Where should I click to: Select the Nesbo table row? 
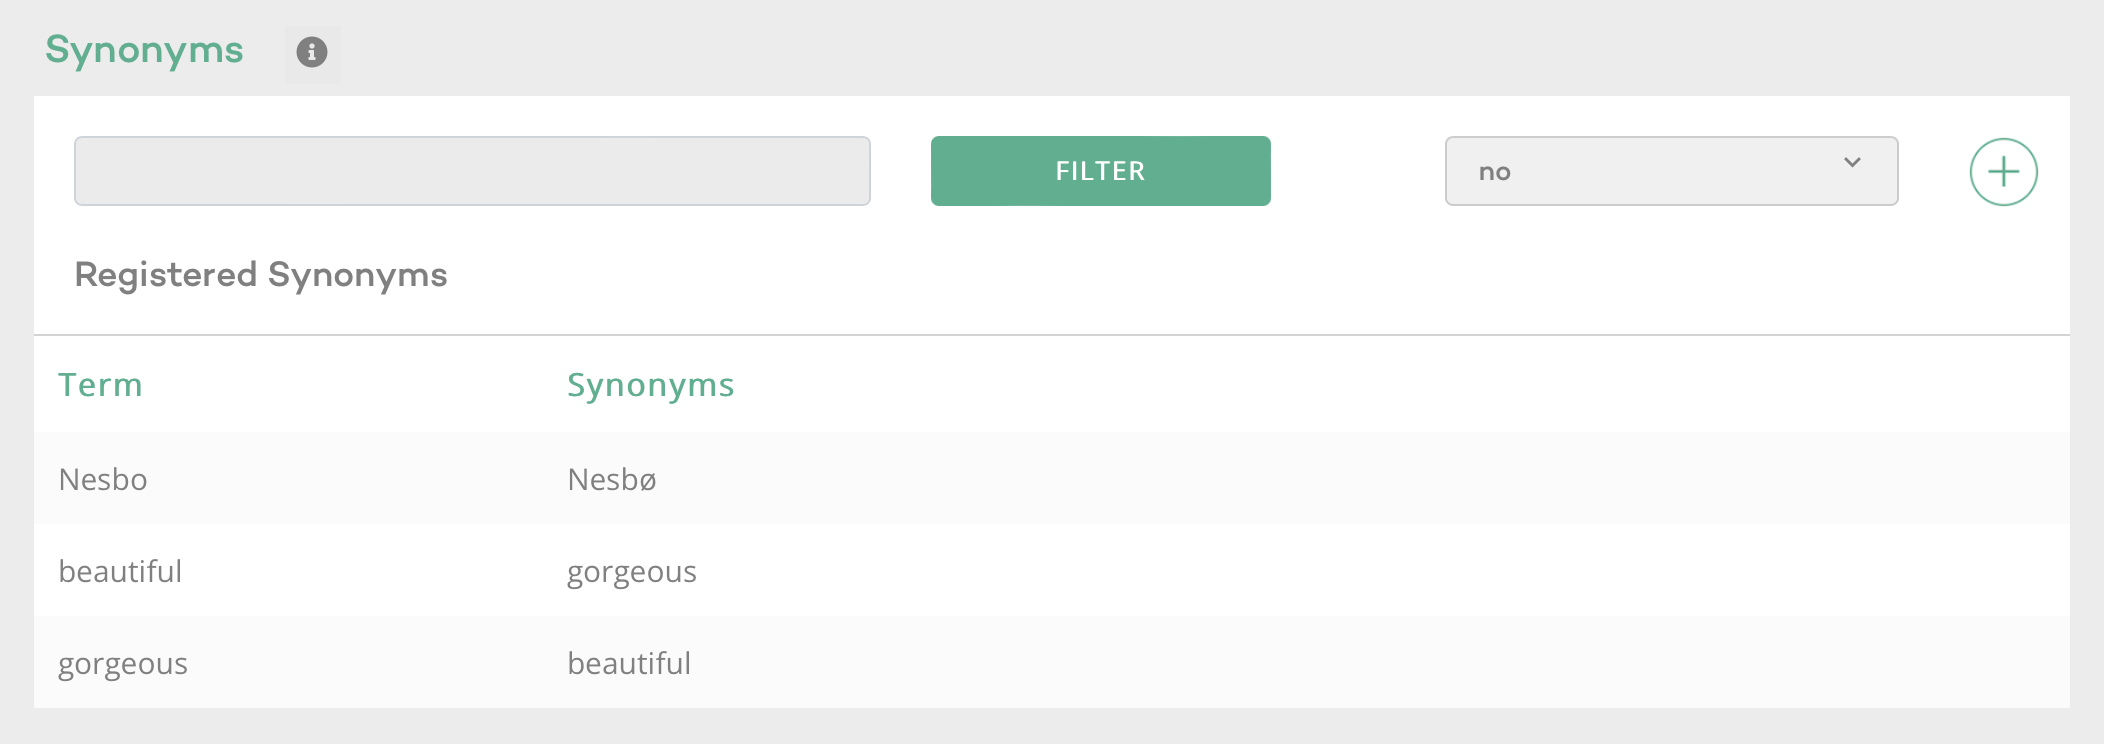point(103,479)
